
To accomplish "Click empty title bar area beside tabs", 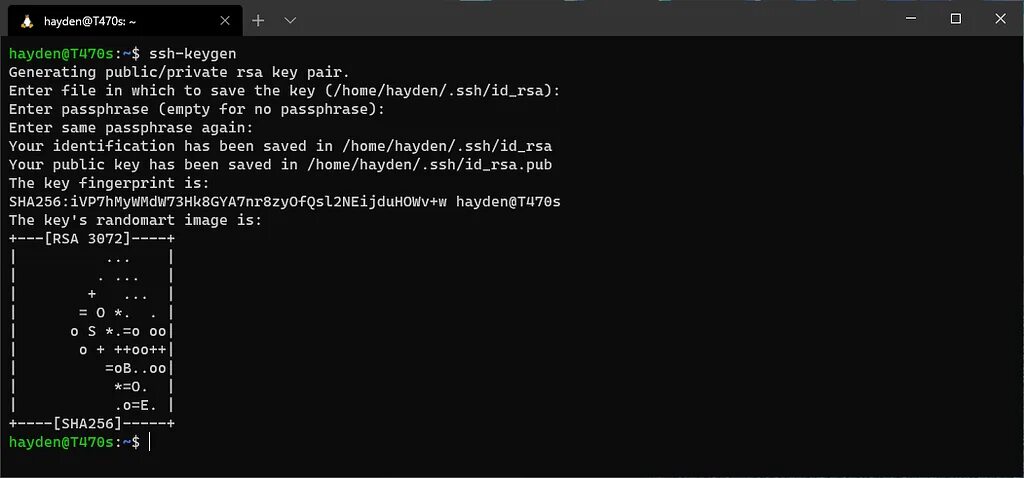I will point(588,20).
